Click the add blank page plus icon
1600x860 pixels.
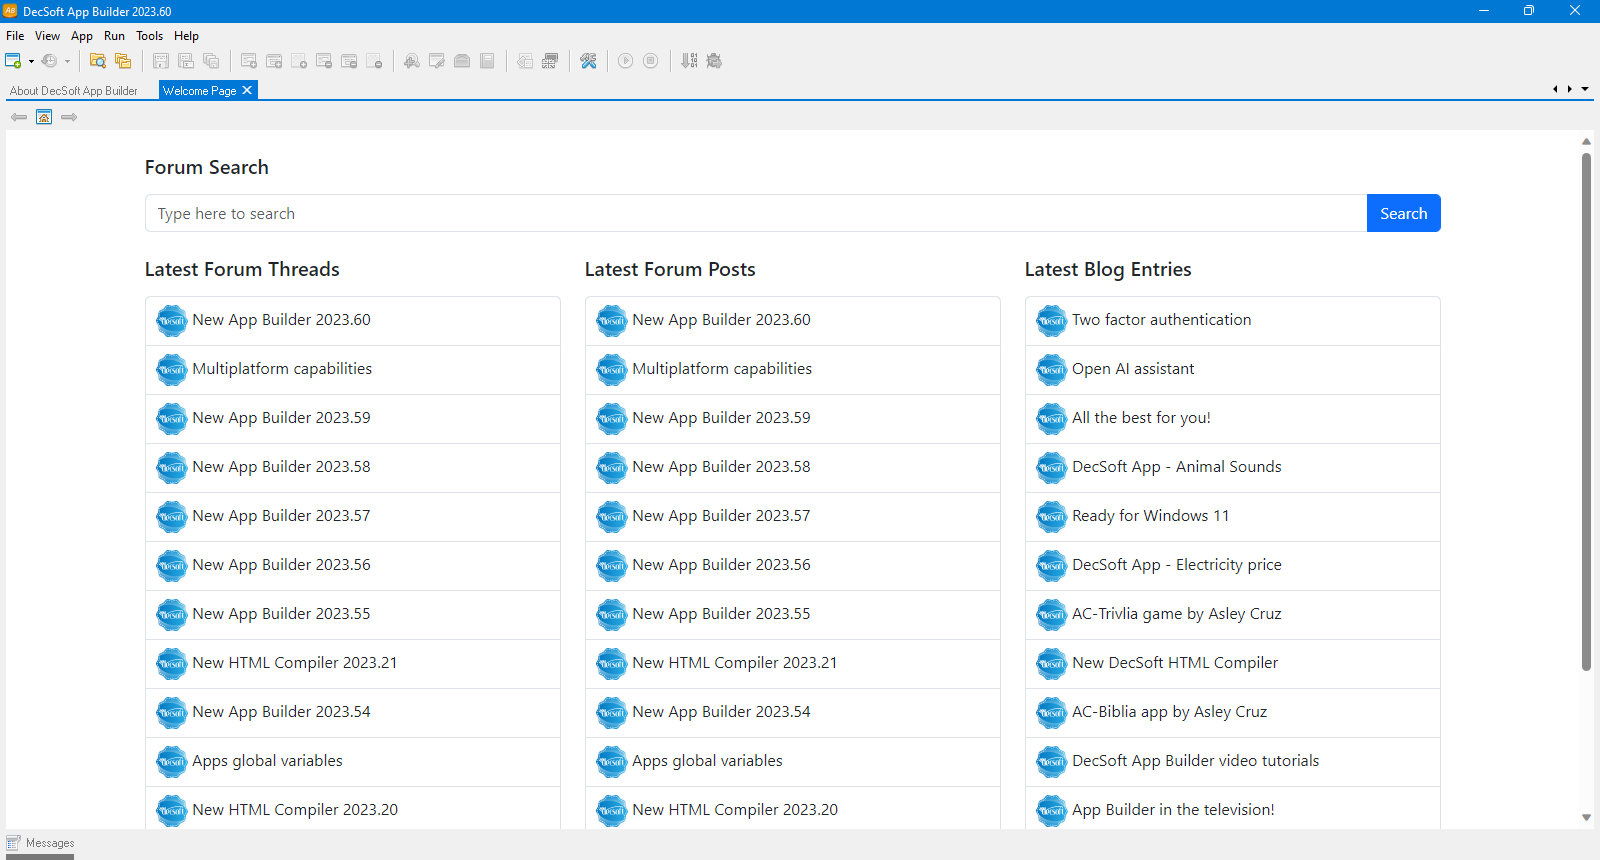[299, 61]
